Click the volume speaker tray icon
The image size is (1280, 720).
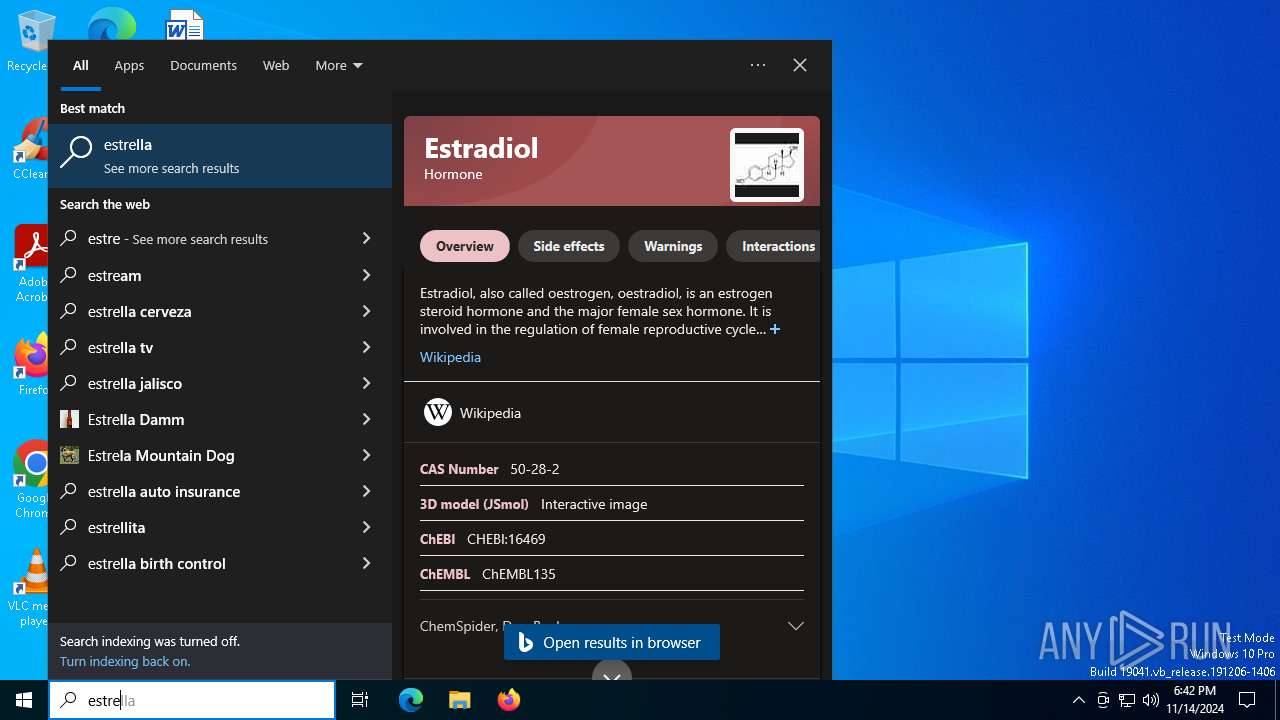click(1151, 700)
